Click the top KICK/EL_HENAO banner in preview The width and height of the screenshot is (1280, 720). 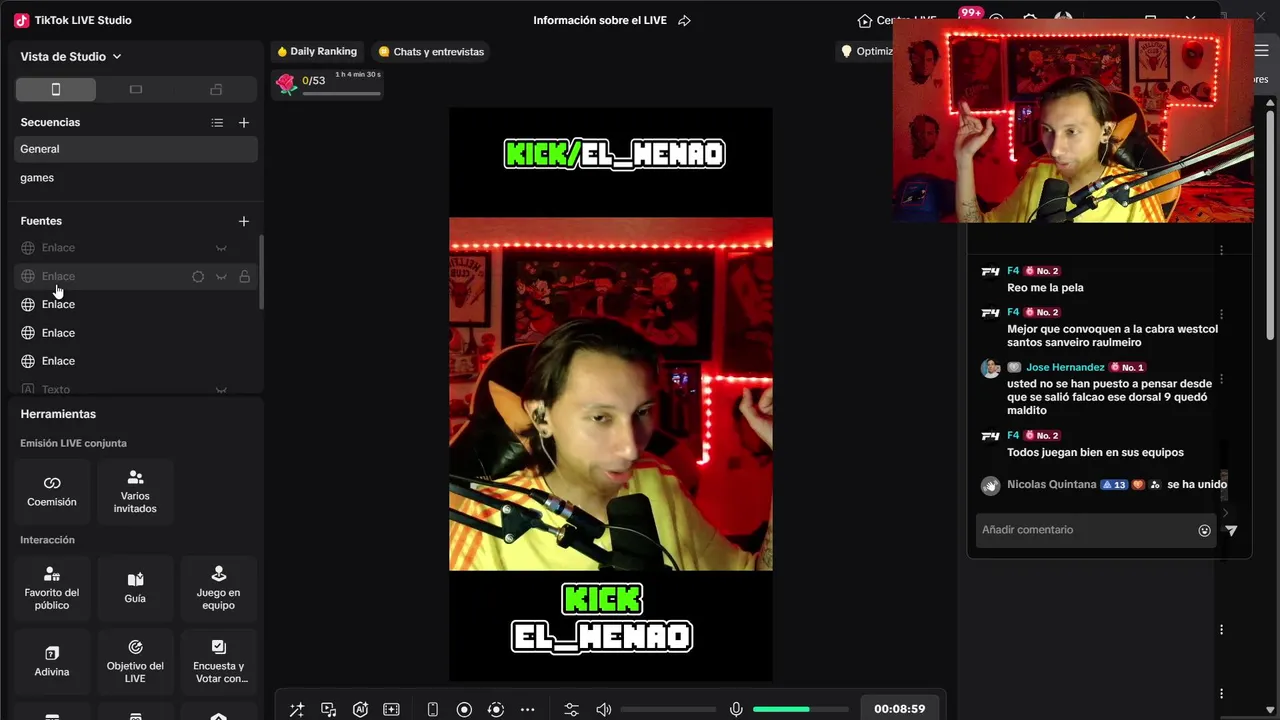pyautogui.click(x=614, y=154)
